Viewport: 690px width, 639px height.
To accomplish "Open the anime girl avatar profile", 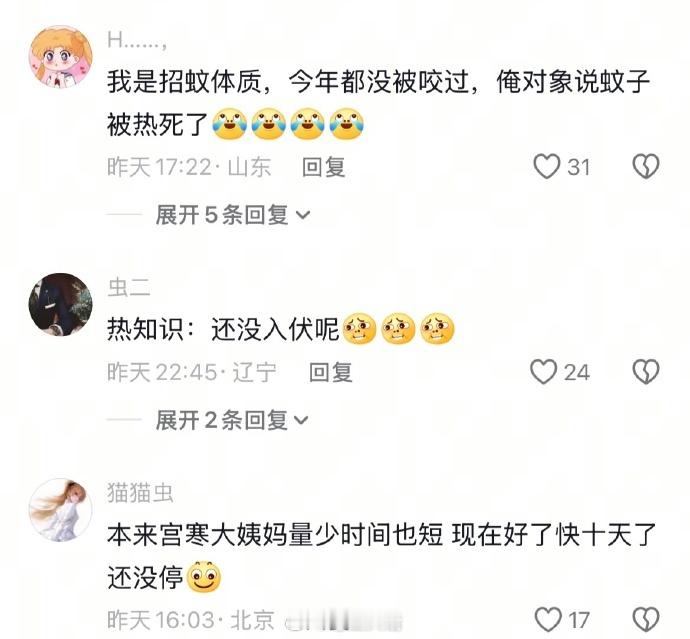I will pos(61,57).
